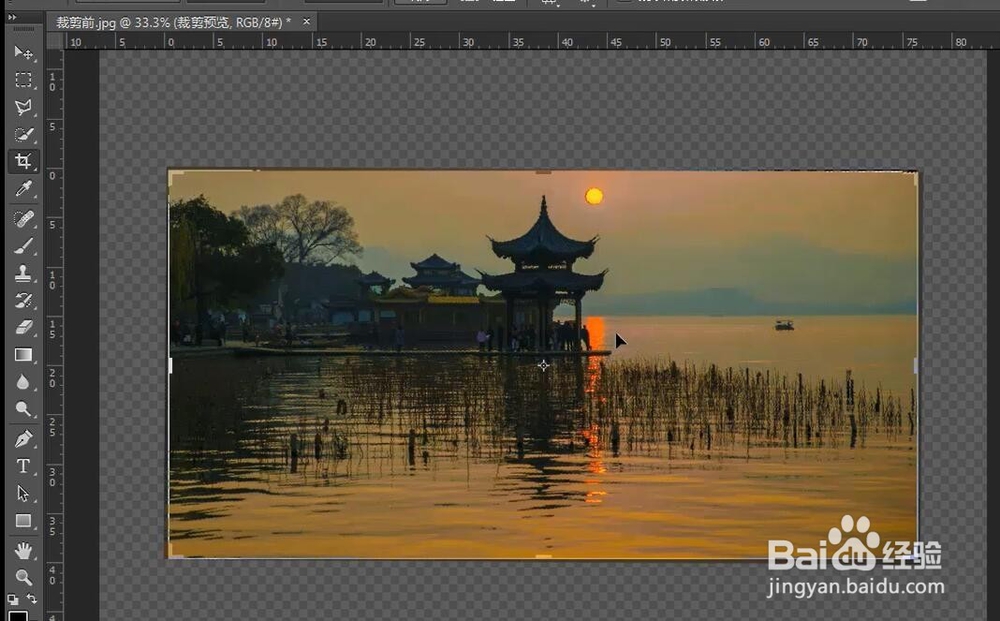The image size is (1000, 621).
Task: Click the crop box top-right corner handle
Action: point(911,177)
